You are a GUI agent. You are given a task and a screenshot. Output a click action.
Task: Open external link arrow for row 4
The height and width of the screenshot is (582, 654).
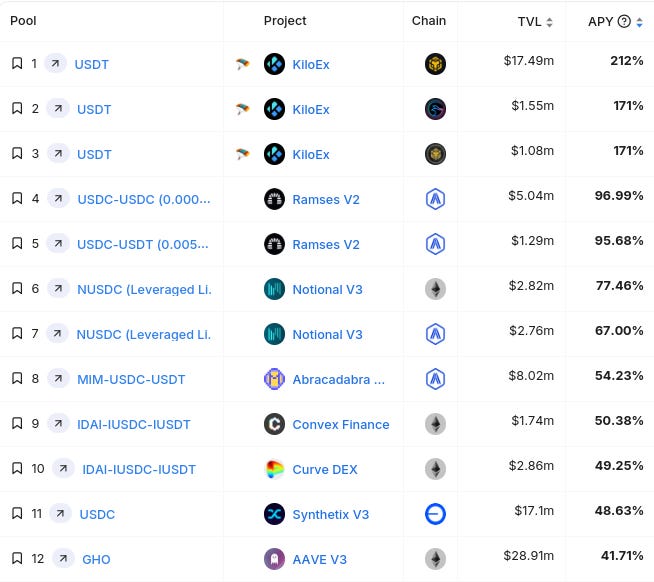58,199
